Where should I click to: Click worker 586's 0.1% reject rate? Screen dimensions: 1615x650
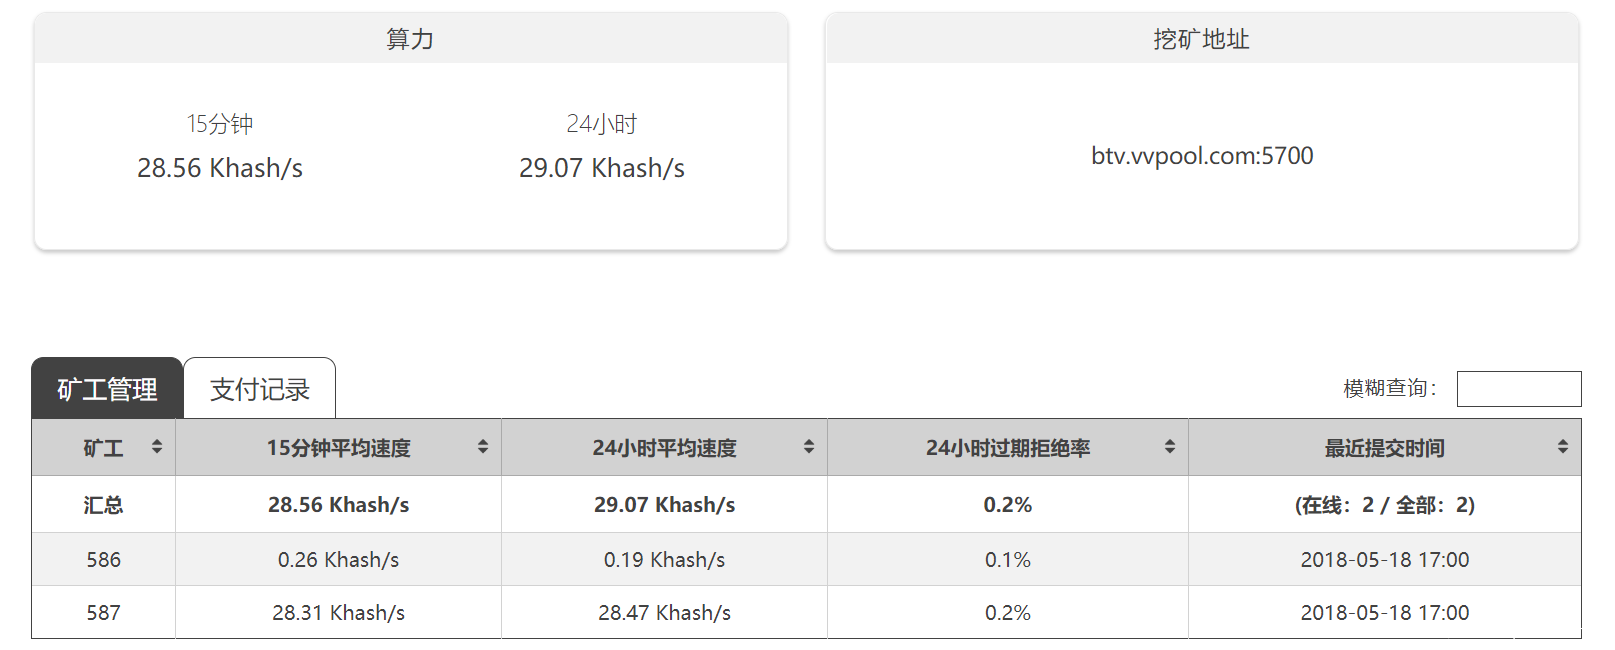(1007, 560)
